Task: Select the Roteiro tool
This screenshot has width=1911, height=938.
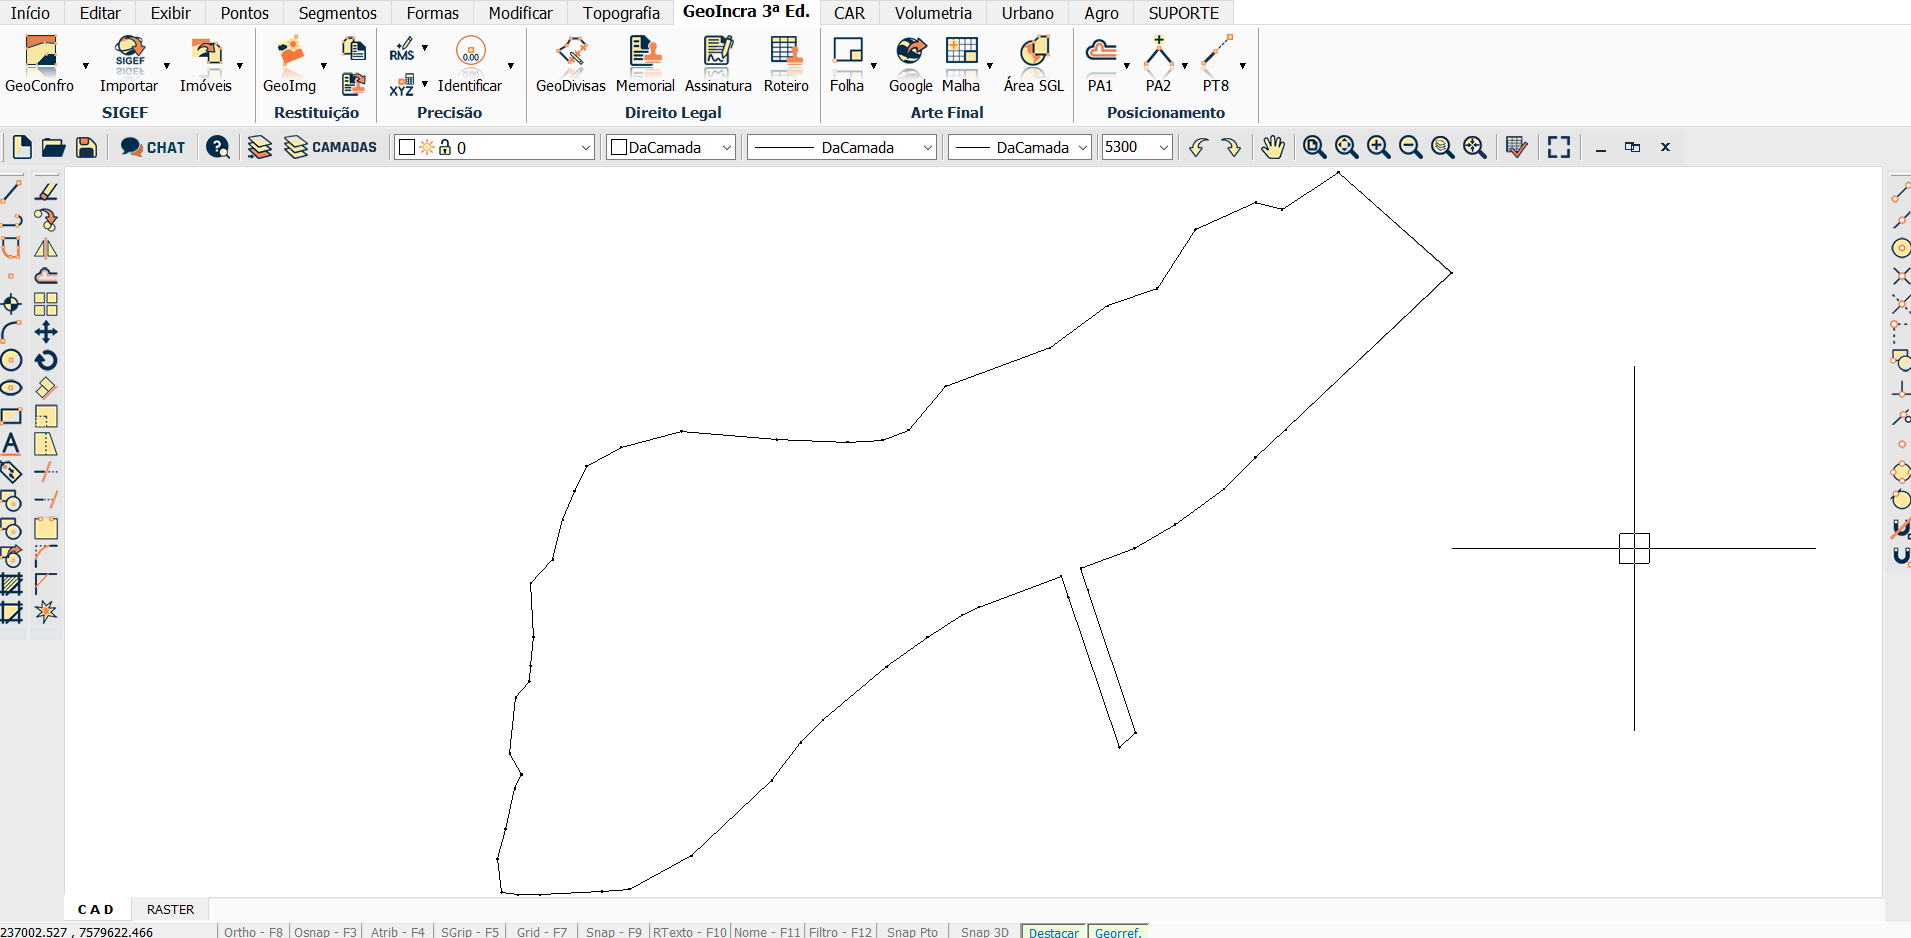Action: coord(786,64)
